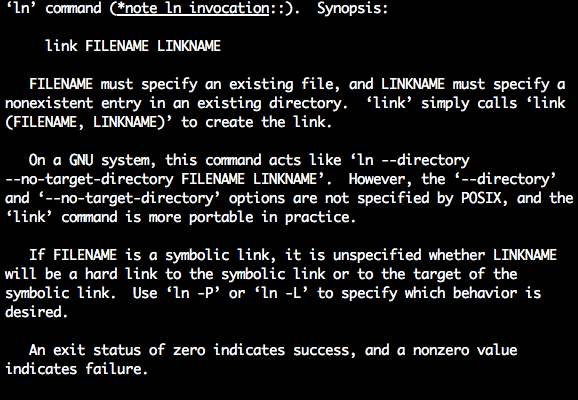Screen dimensions: 578x400
Task: Click 'If FILENAME' paragraph start
Action: [x=73, y=255]
